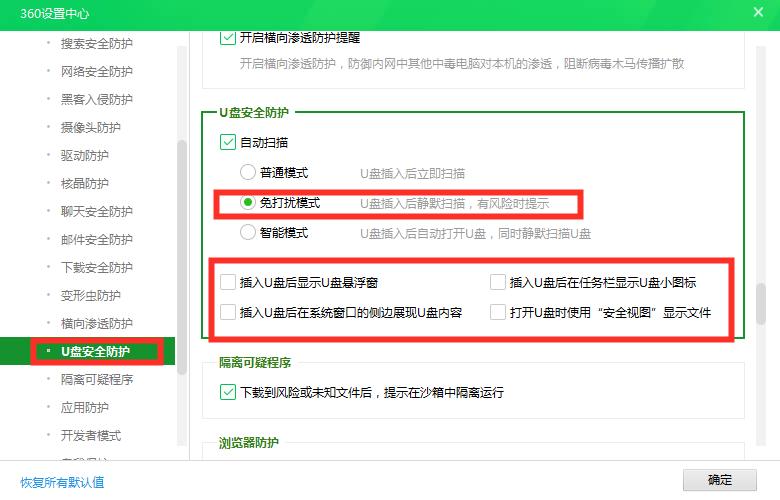Select the 免打扰模式 radio button
The width and height of the screenshot is (780, 500).
pos(248,202)
